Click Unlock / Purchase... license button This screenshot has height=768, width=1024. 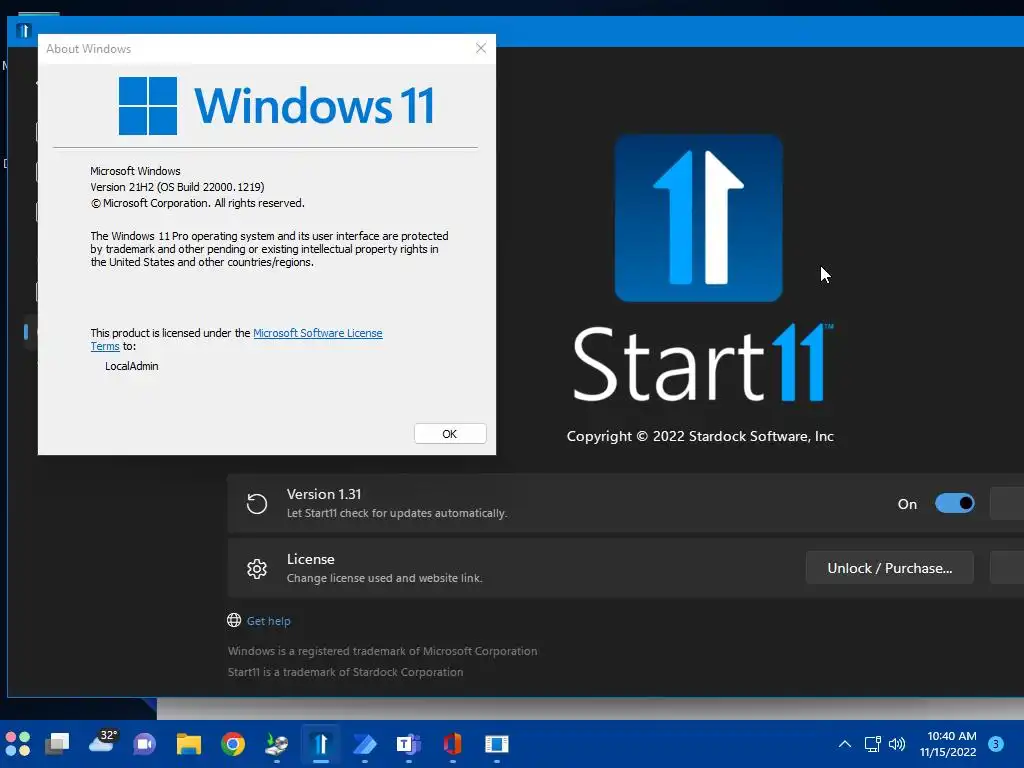(x=889, y=568)
